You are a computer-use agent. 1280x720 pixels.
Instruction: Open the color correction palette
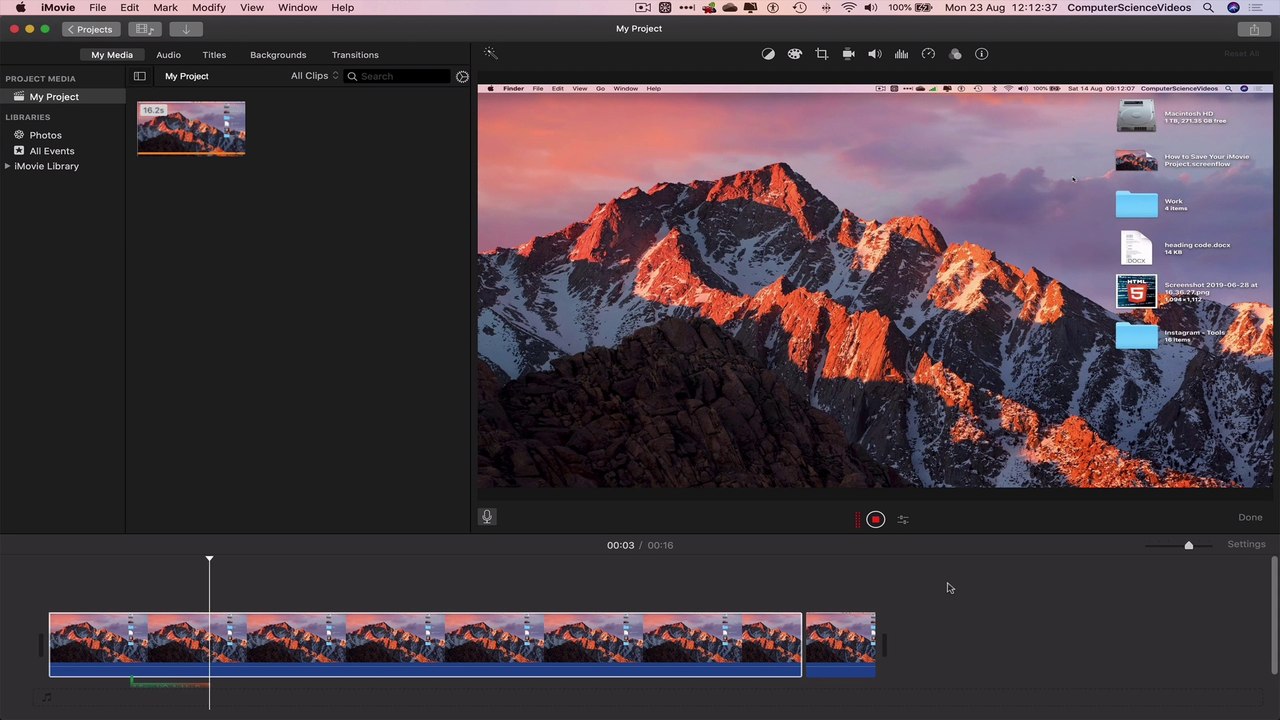point(795,54)
